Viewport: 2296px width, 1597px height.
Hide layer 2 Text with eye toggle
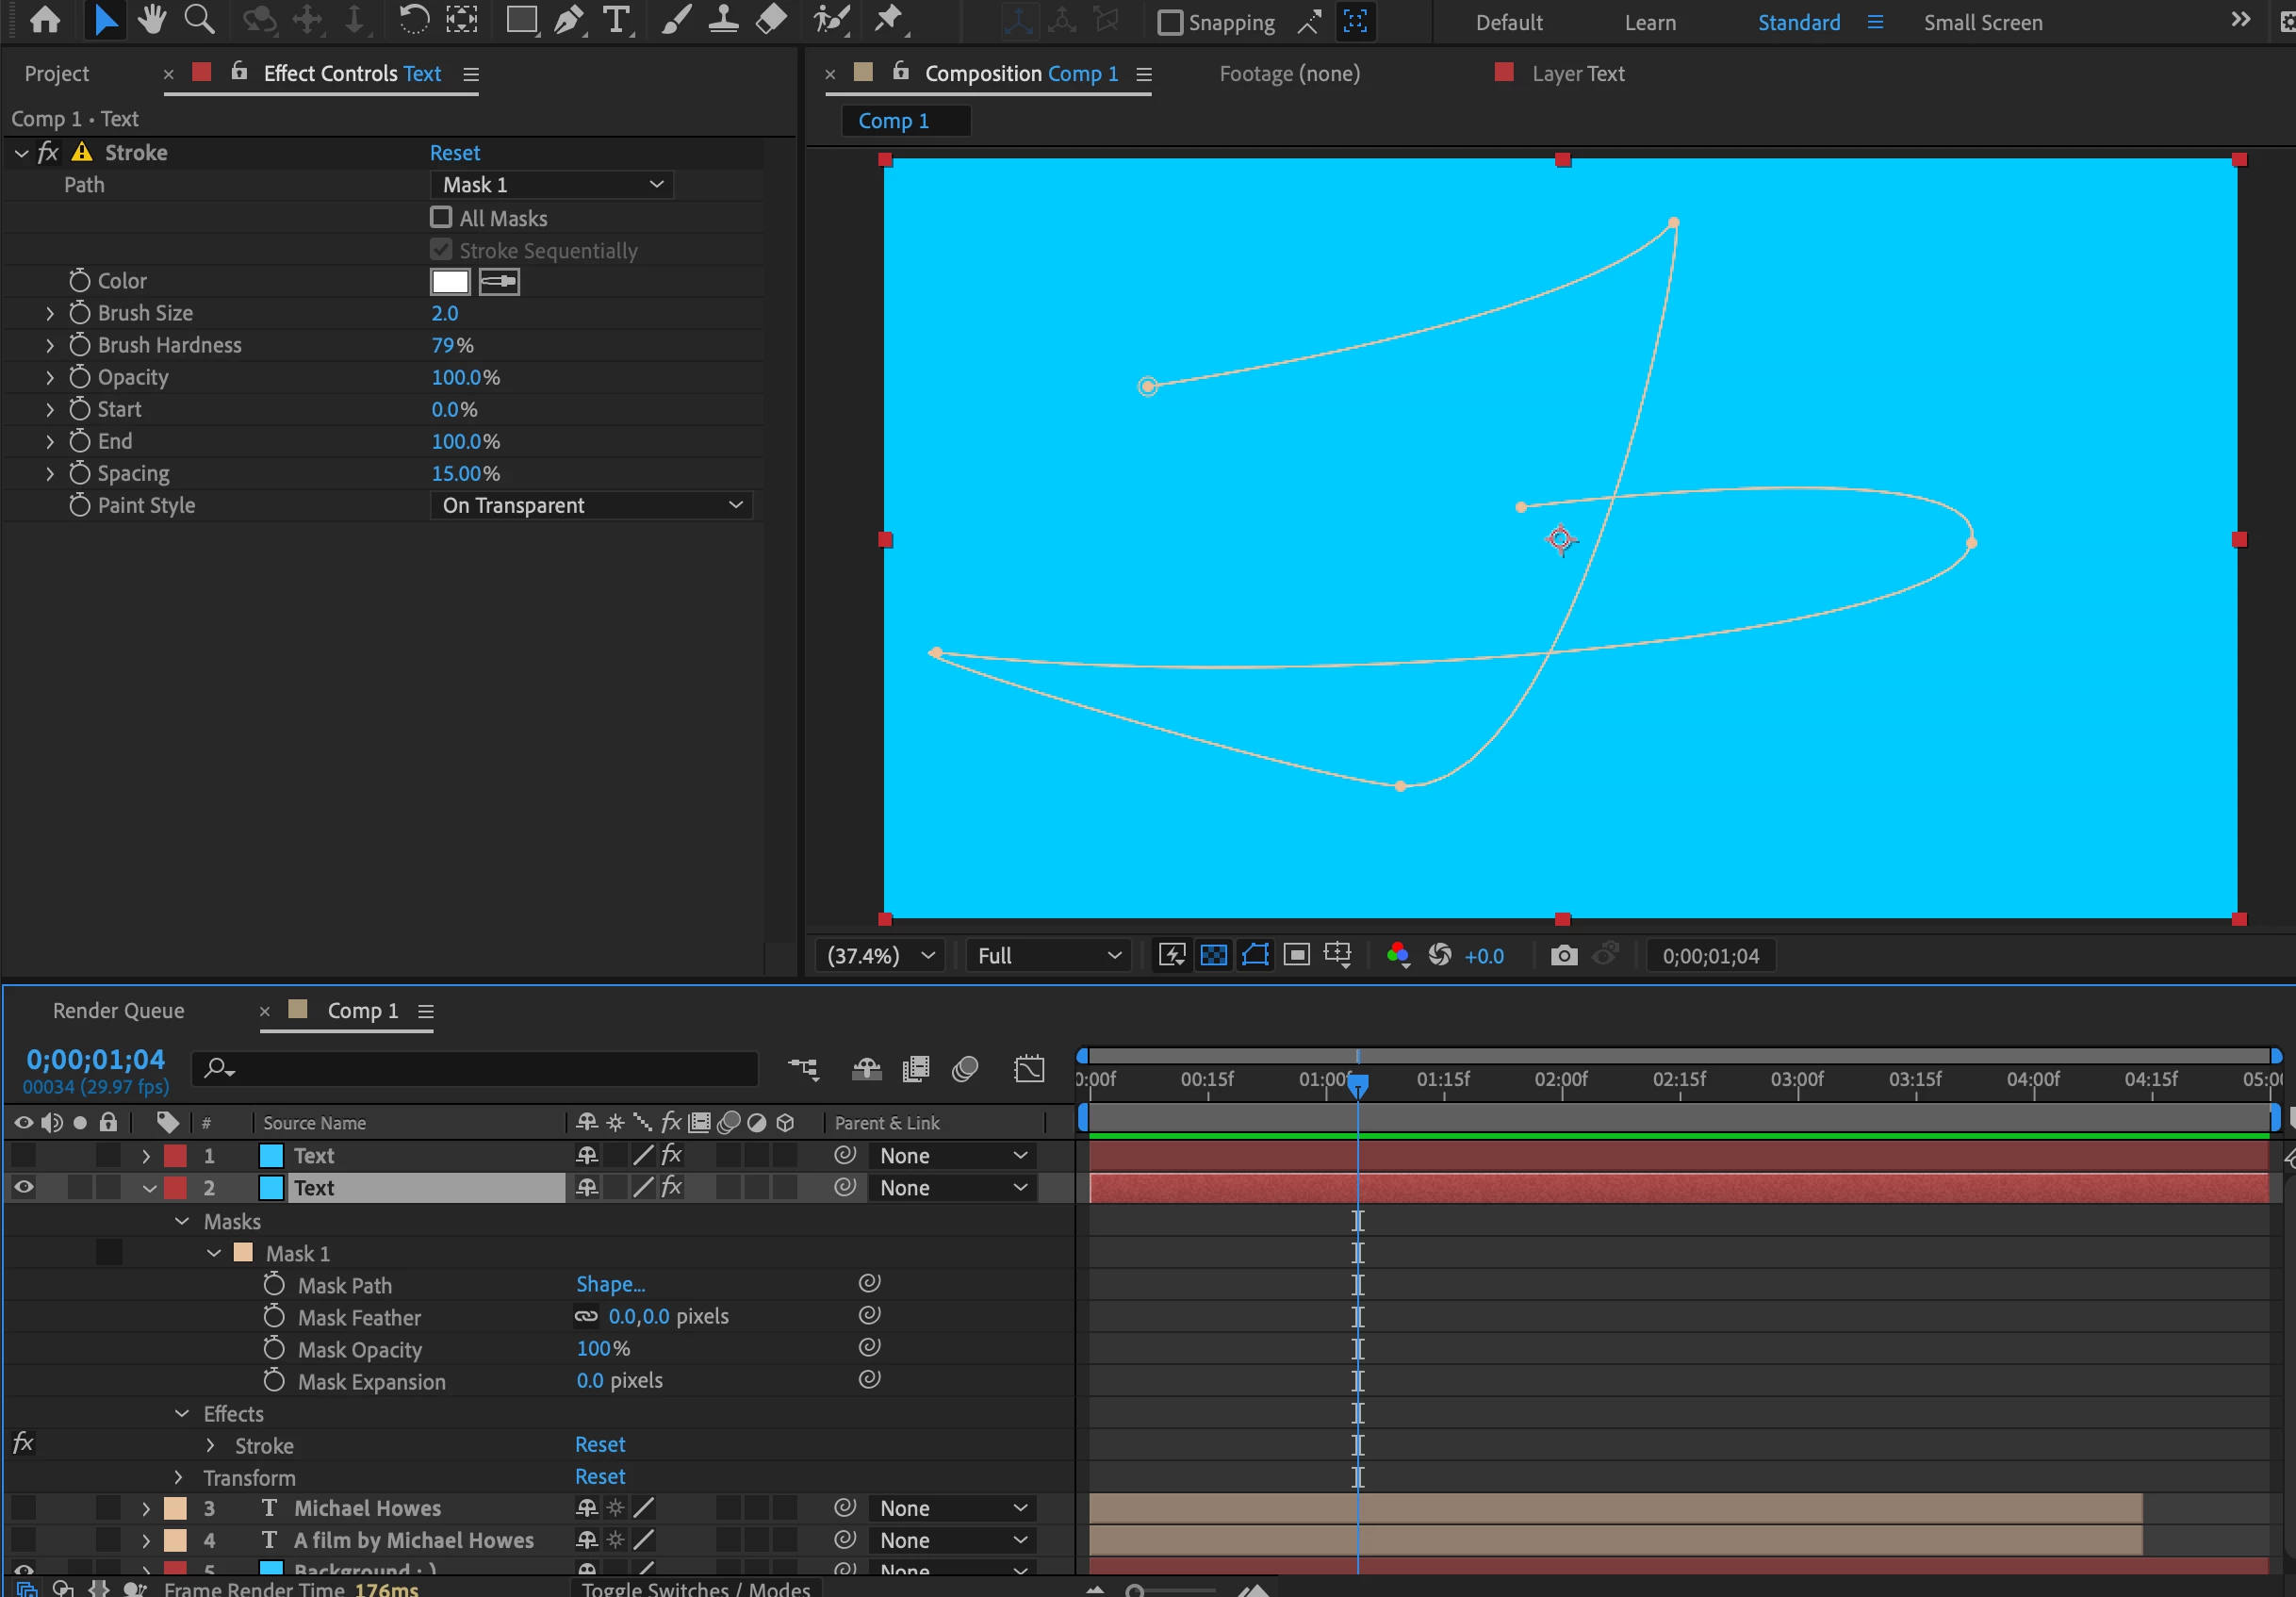[x=23, y=1188]
